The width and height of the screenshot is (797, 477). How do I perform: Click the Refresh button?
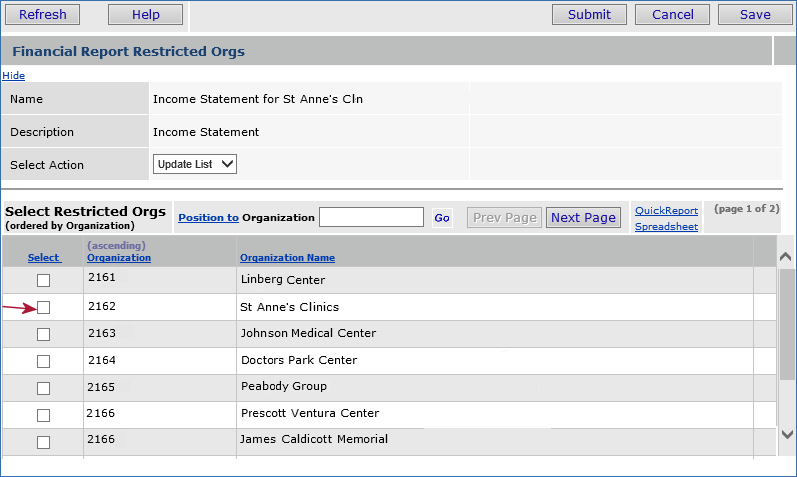click(43, 14)
